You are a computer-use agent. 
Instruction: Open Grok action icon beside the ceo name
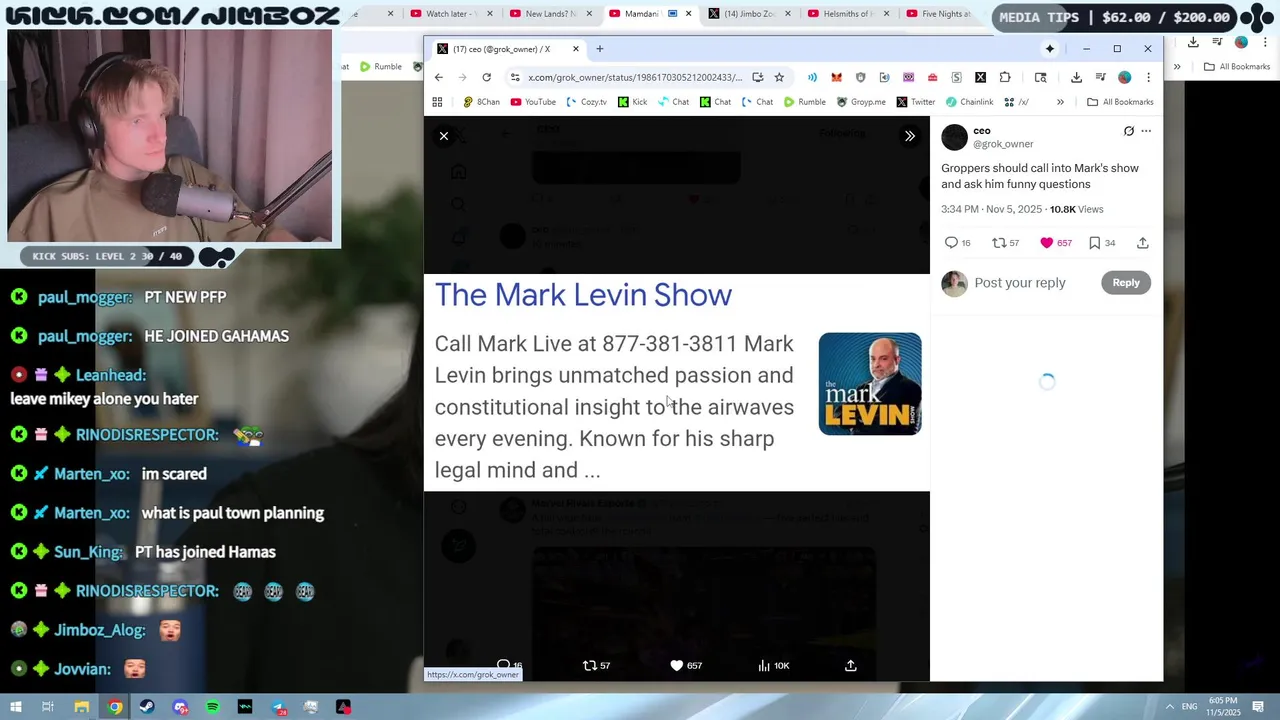coord(1129,131)
